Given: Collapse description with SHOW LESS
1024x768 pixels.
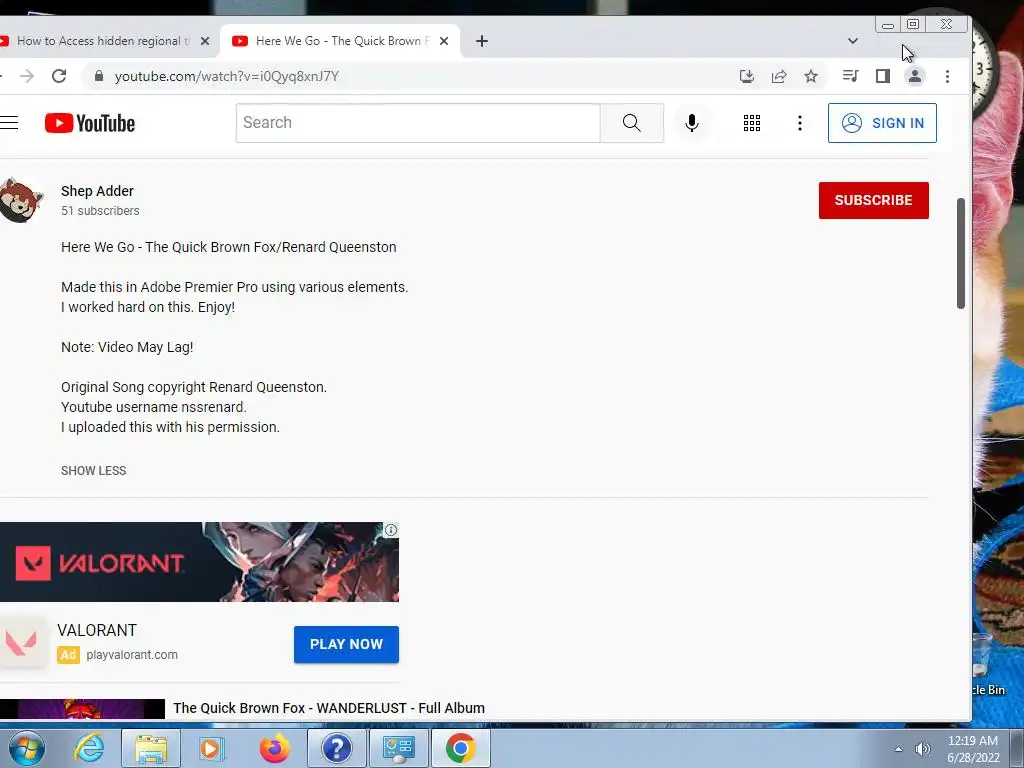Looking at the screenshot, I should (x=93, y=471).
